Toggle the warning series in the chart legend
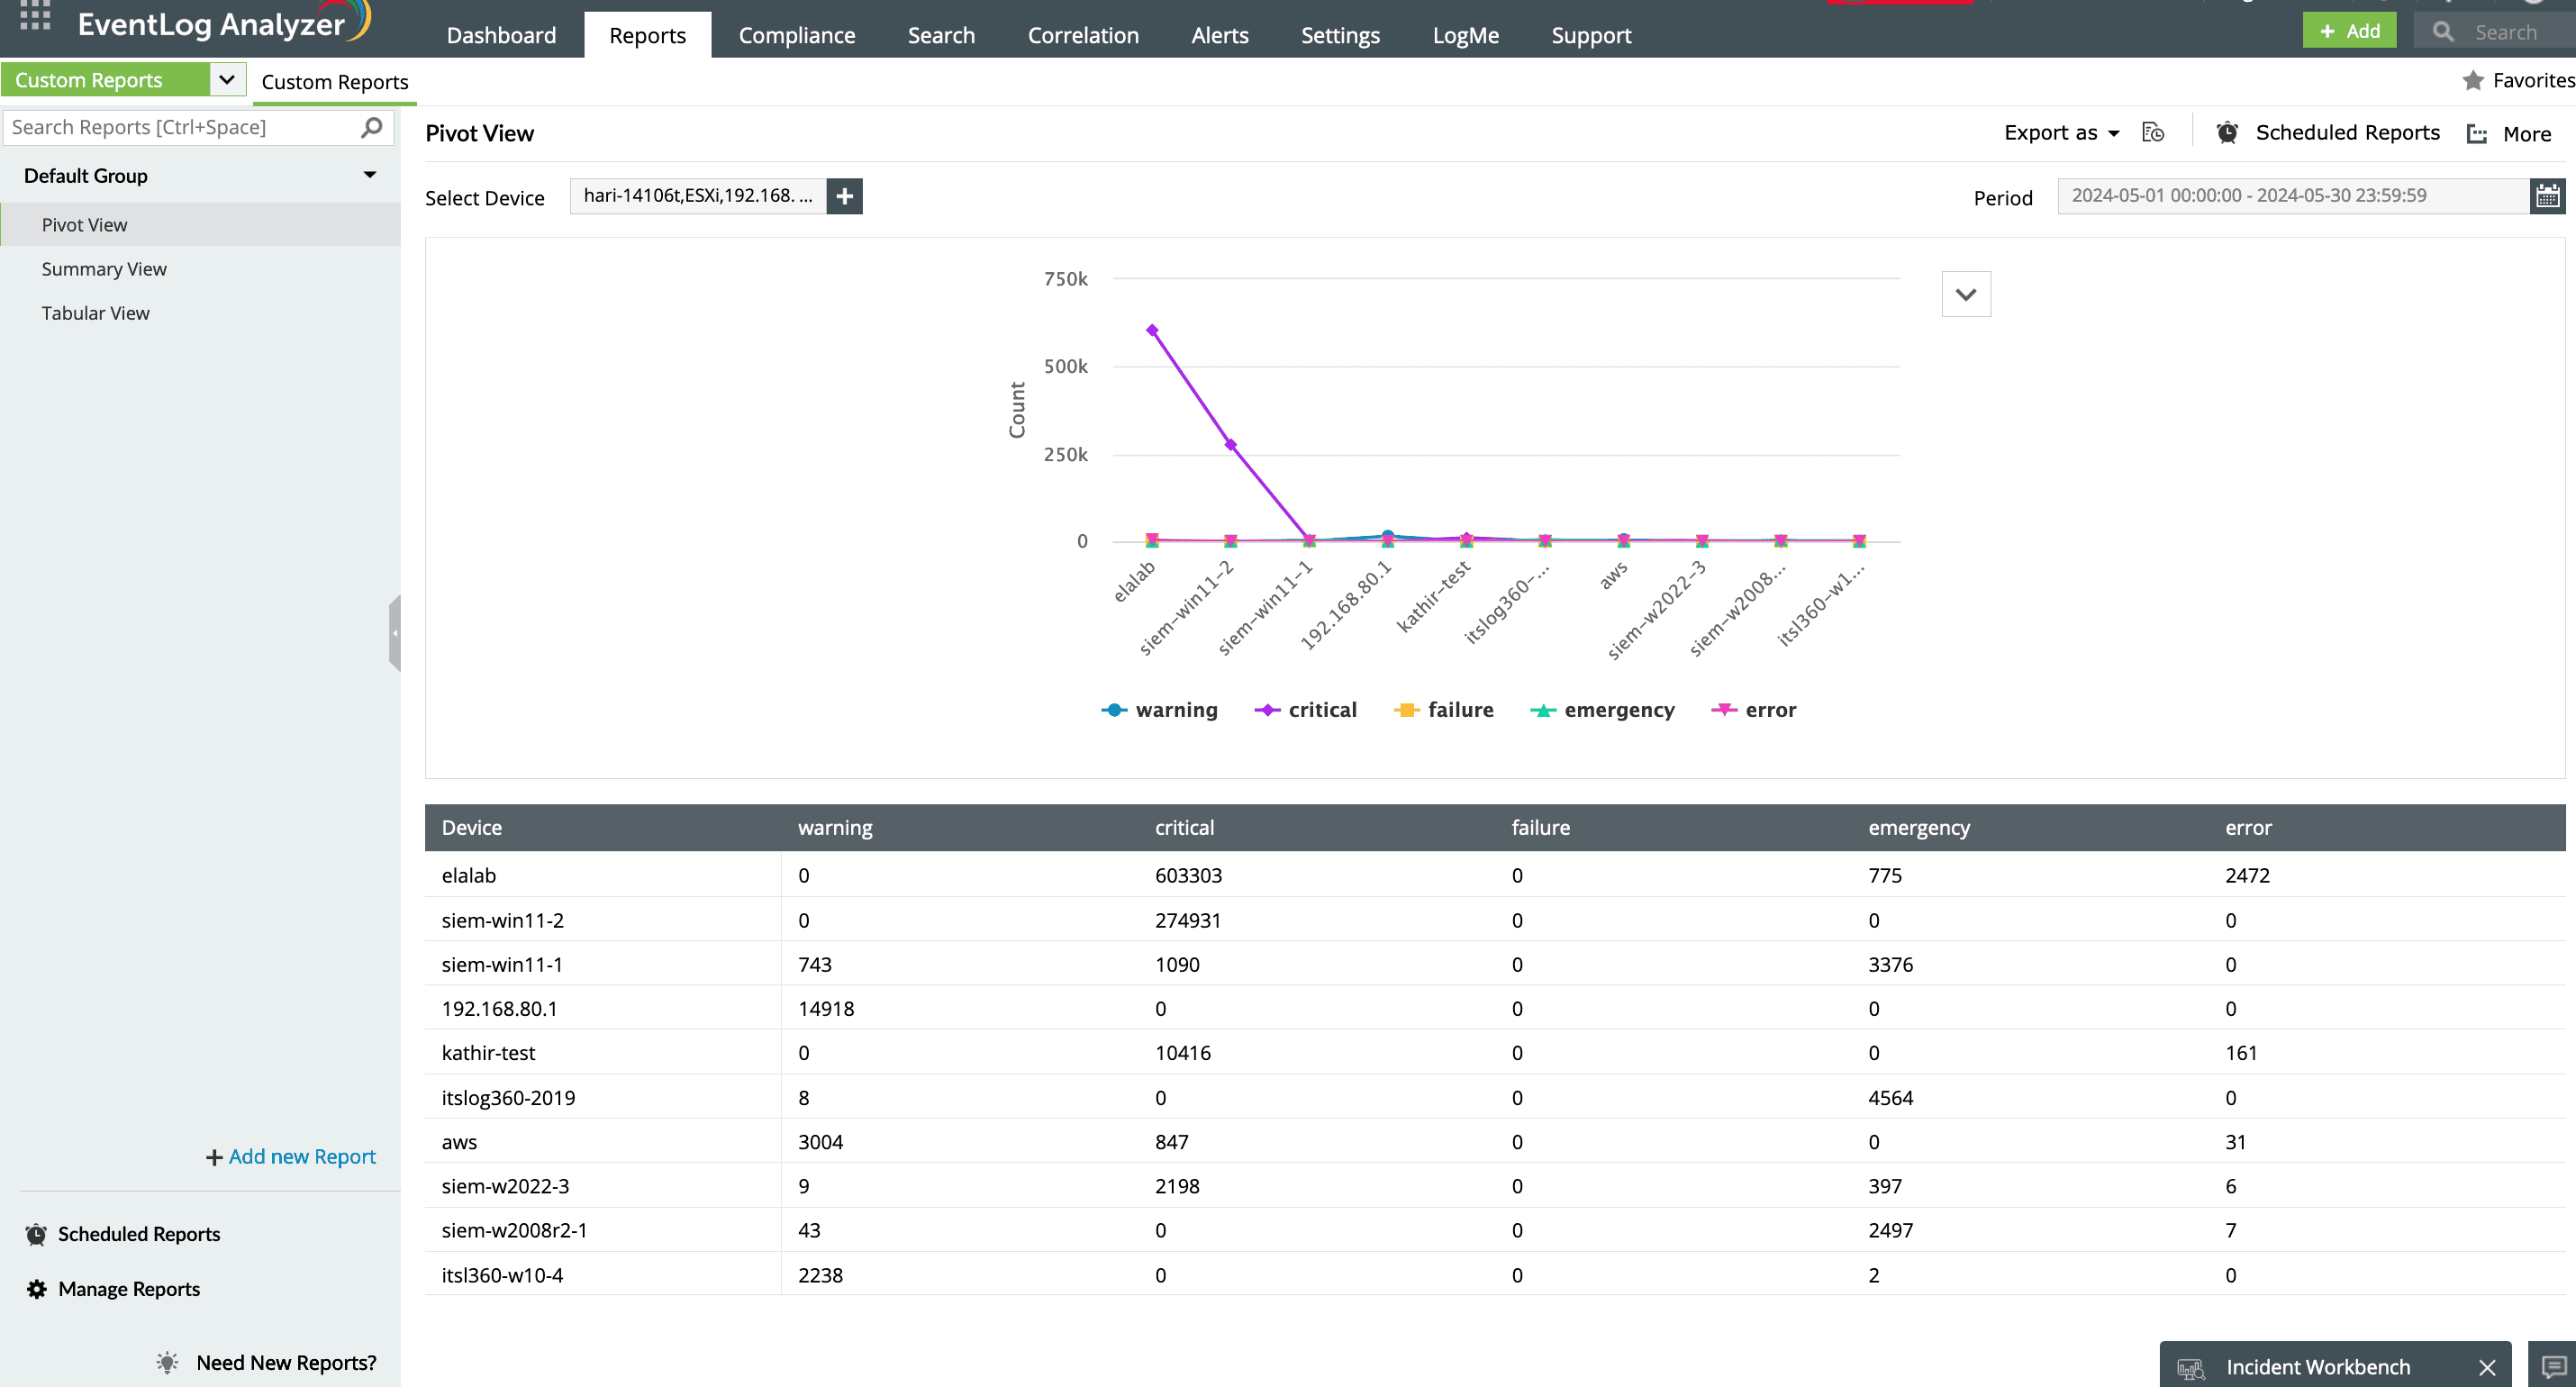 (x=1160, y=710)
